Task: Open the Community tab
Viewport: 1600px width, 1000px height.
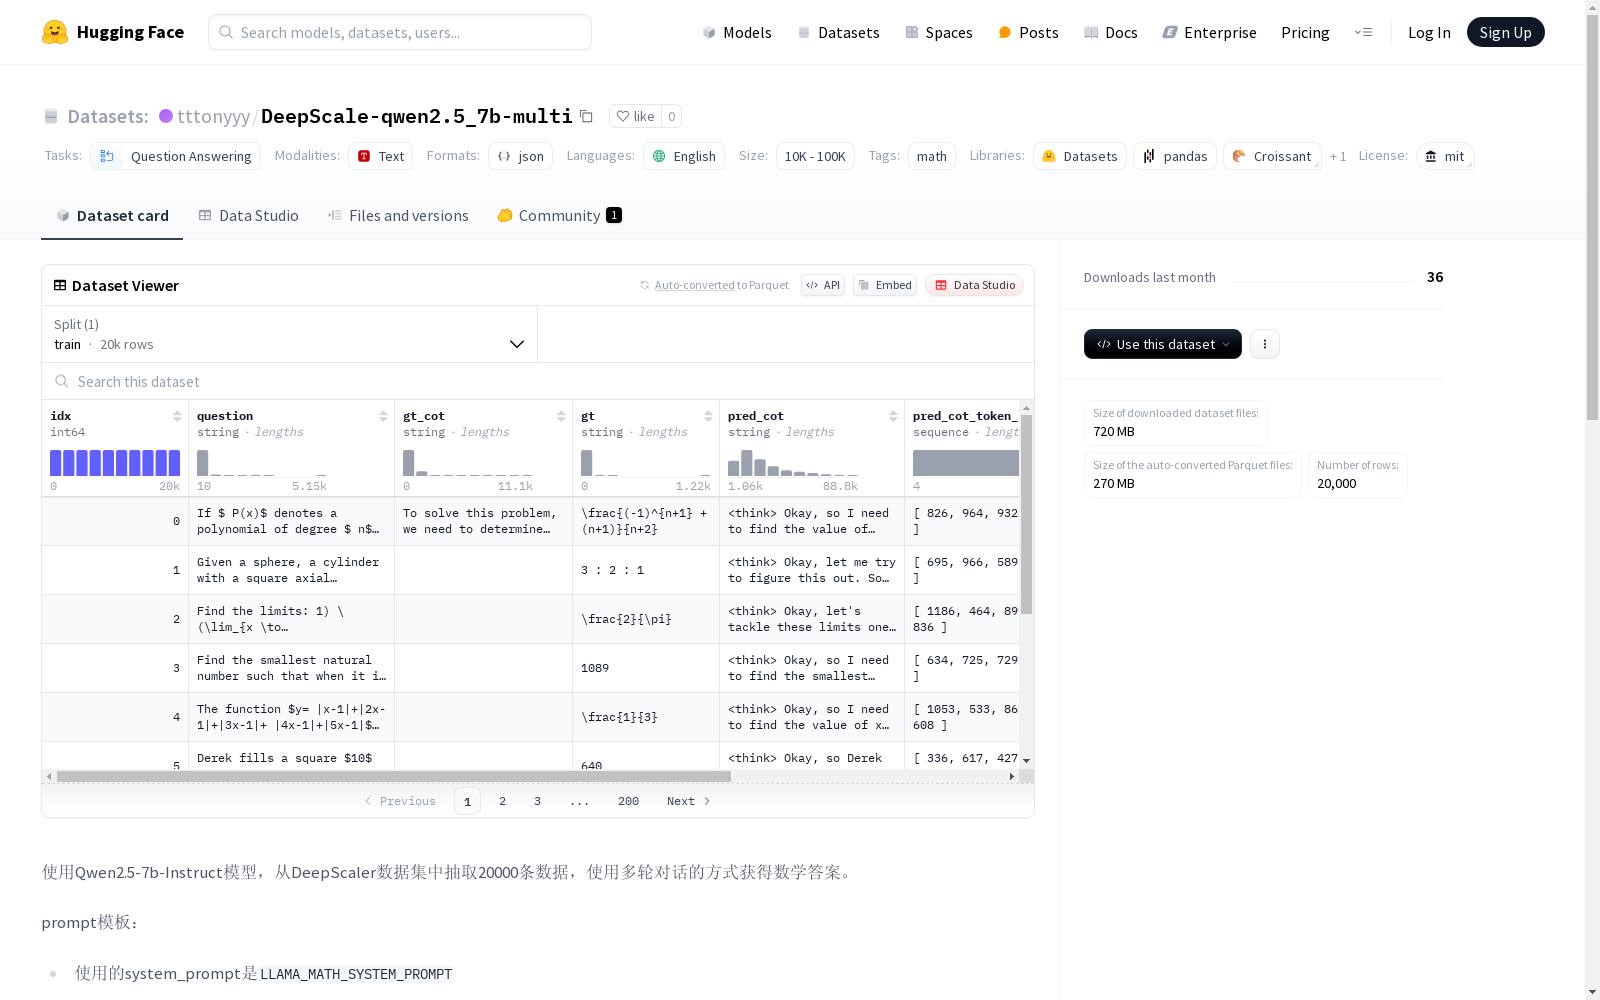Action: point(560,216)
